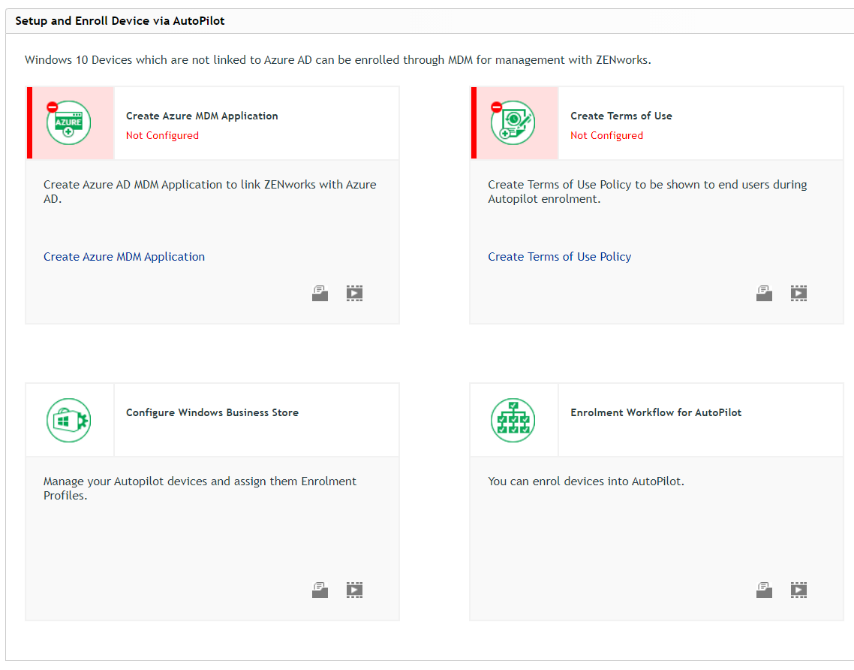This screenshot has width=854, height=670.
Task: Open documentation icon in Terms of Use card
Action: point(764,293)
